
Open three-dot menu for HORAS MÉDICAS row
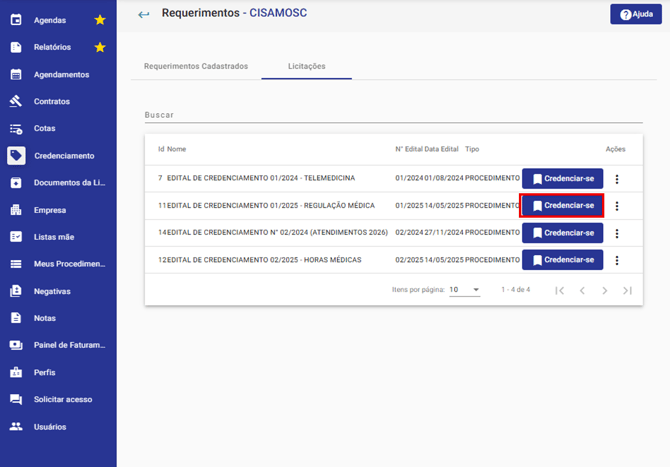coord(617,260)
